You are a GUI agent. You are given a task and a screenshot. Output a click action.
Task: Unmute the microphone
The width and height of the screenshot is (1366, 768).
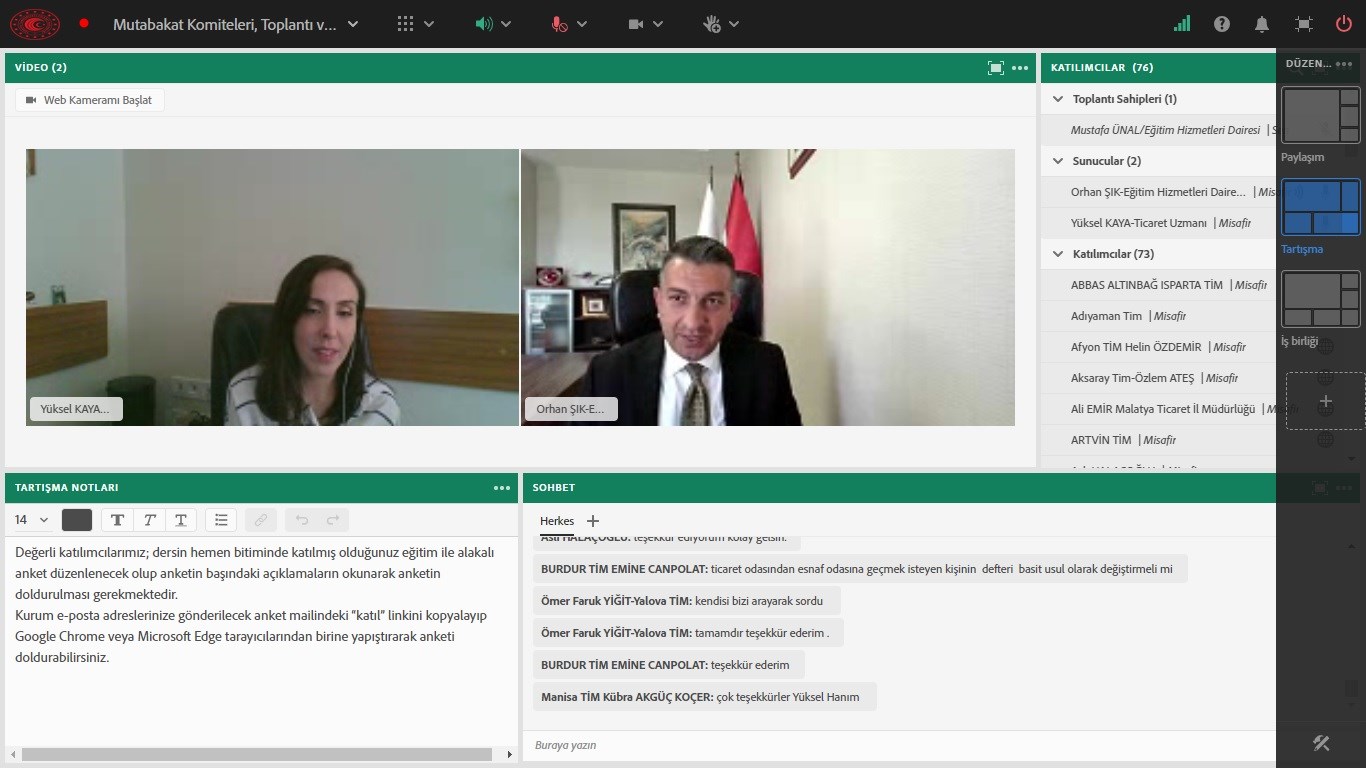click(559, 24)
